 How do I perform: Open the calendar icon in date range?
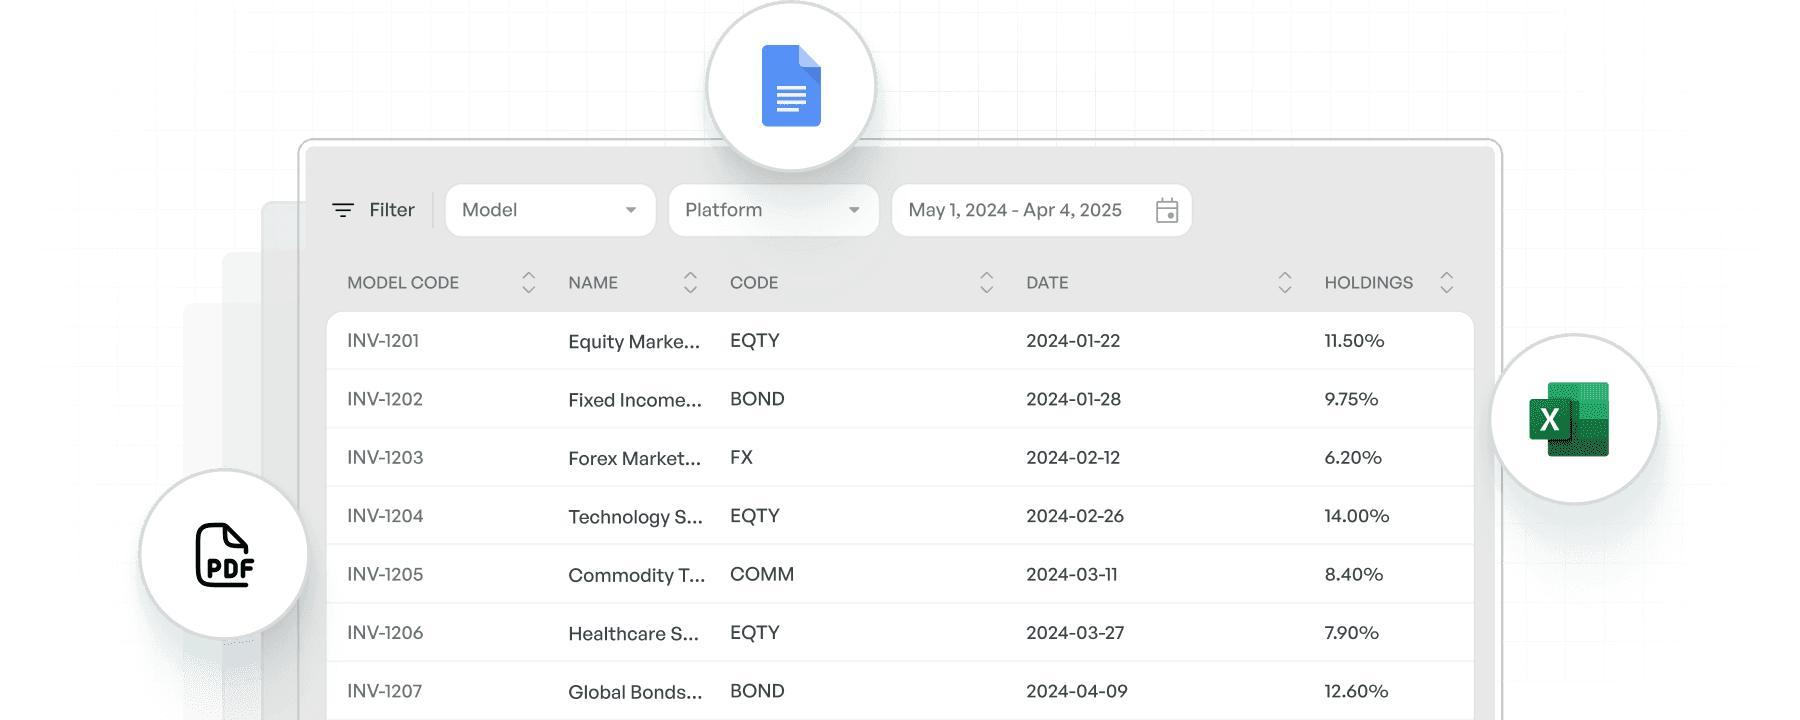(1167, 210)
